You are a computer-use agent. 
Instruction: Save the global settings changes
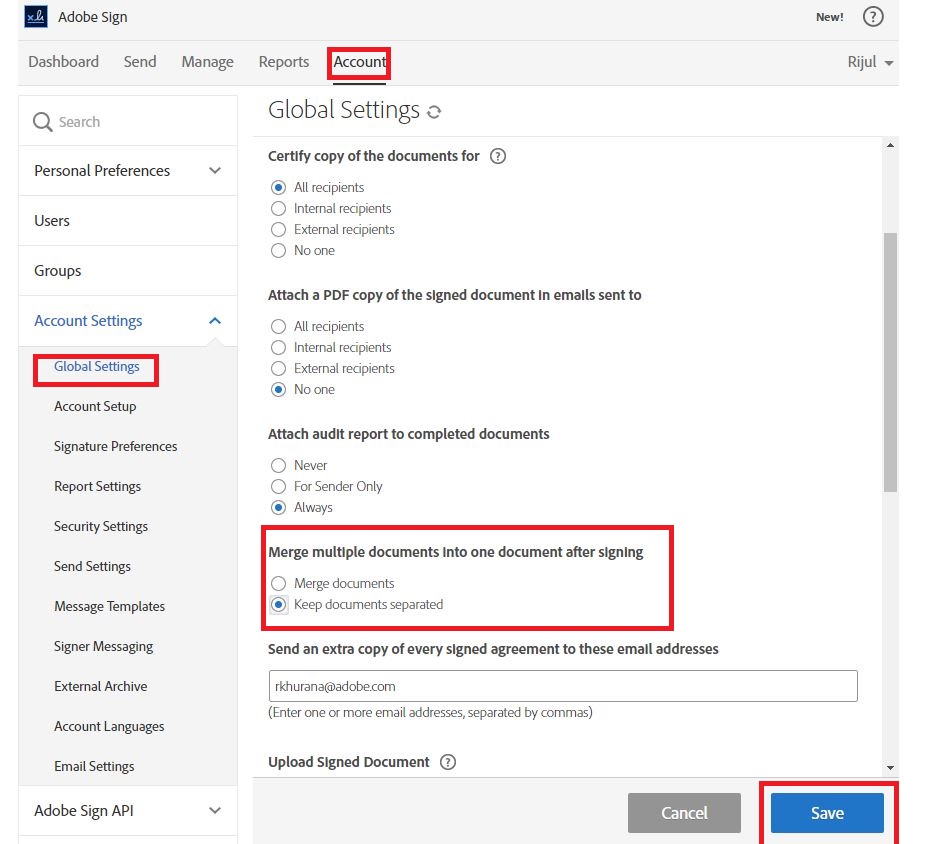pyautogui.click(x=827, y=813)
